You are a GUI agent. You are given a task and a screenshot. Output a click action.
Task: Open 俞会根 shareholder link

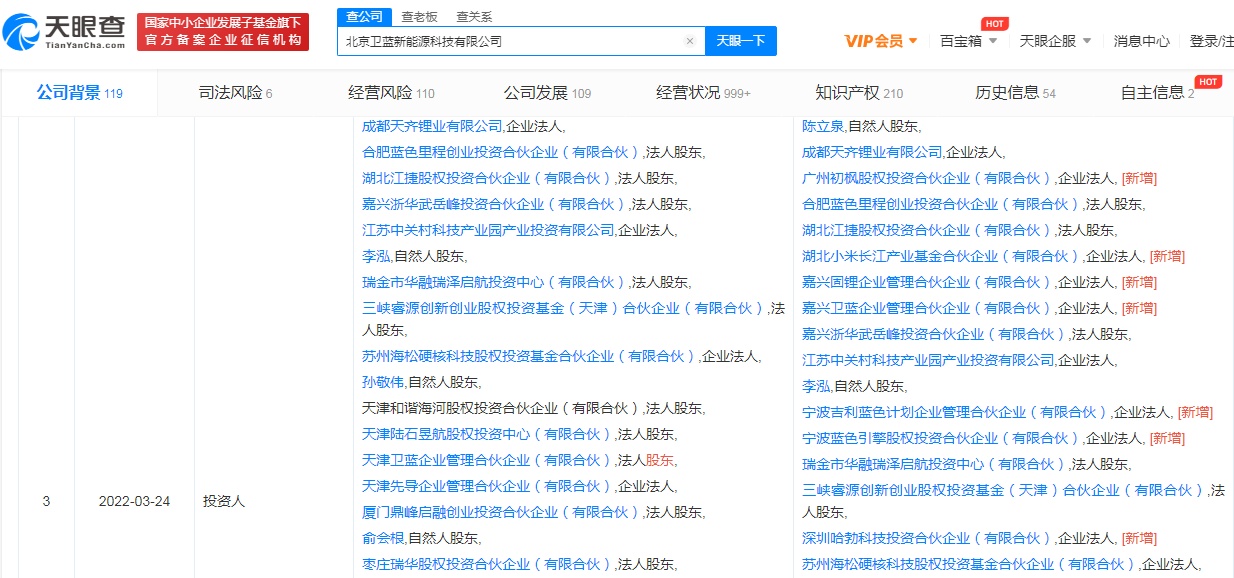tap(383, 538)
